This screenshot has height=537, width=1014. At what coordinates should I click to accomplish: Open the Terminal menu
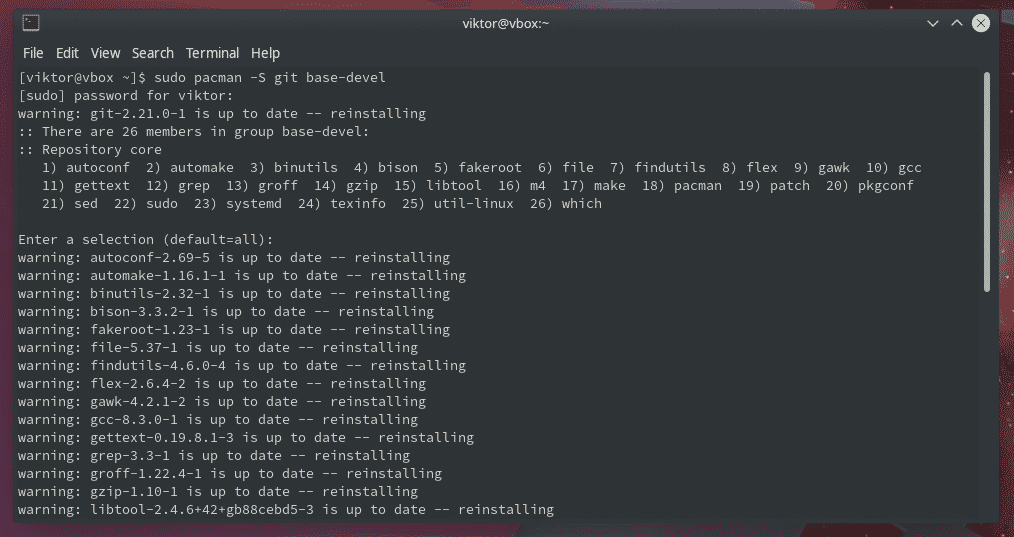coord(212,53)
